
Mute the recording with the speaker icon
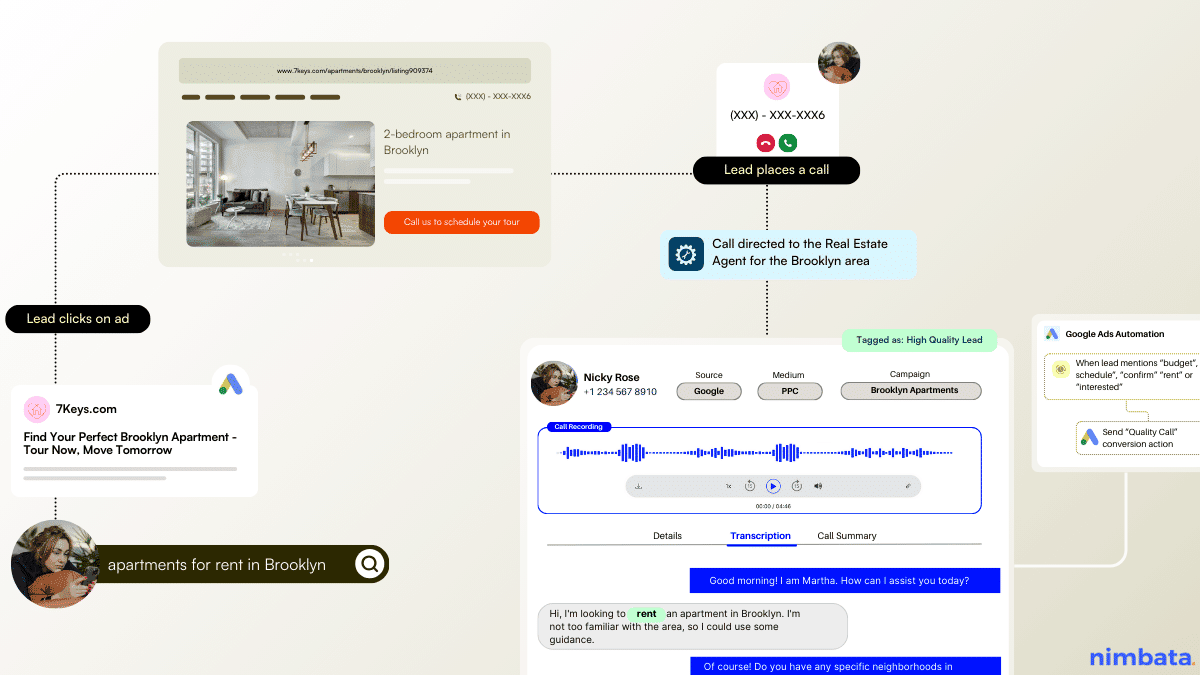pos(817,485)
